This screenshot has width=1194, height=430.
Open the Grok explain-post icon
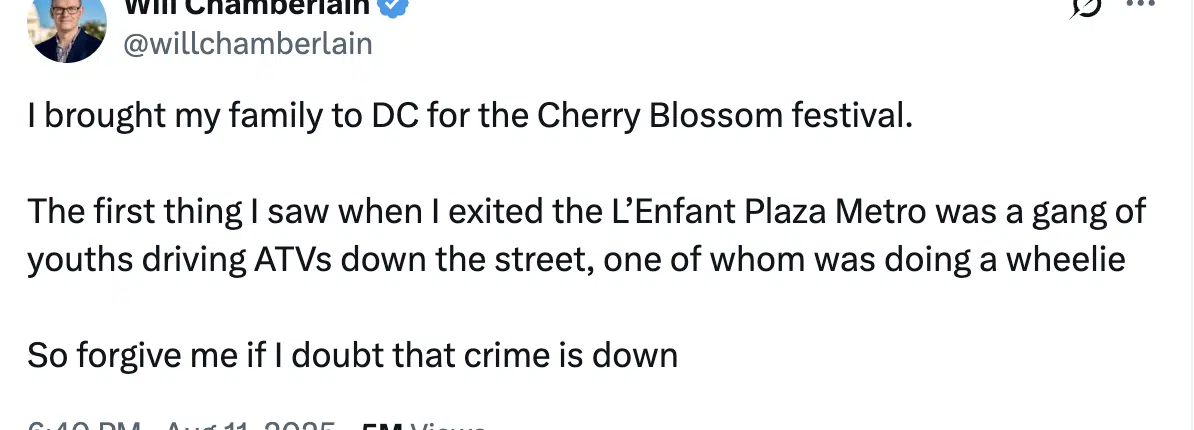point(1085,7)
